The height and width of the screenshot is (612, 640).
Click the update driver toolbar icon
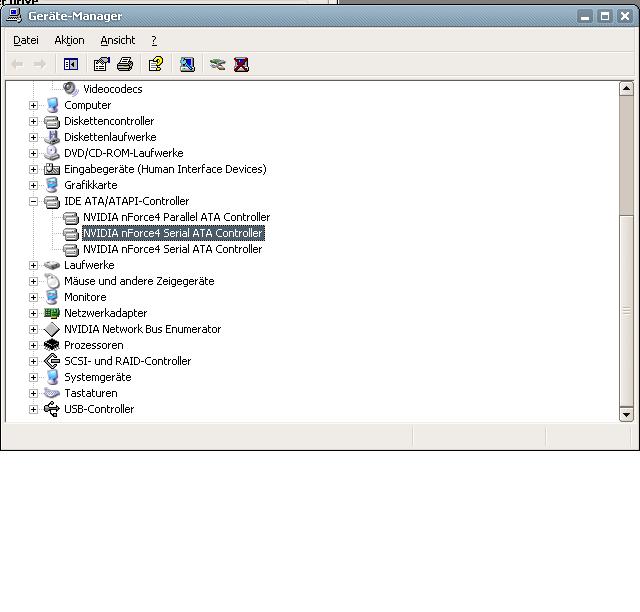point(218,64)
